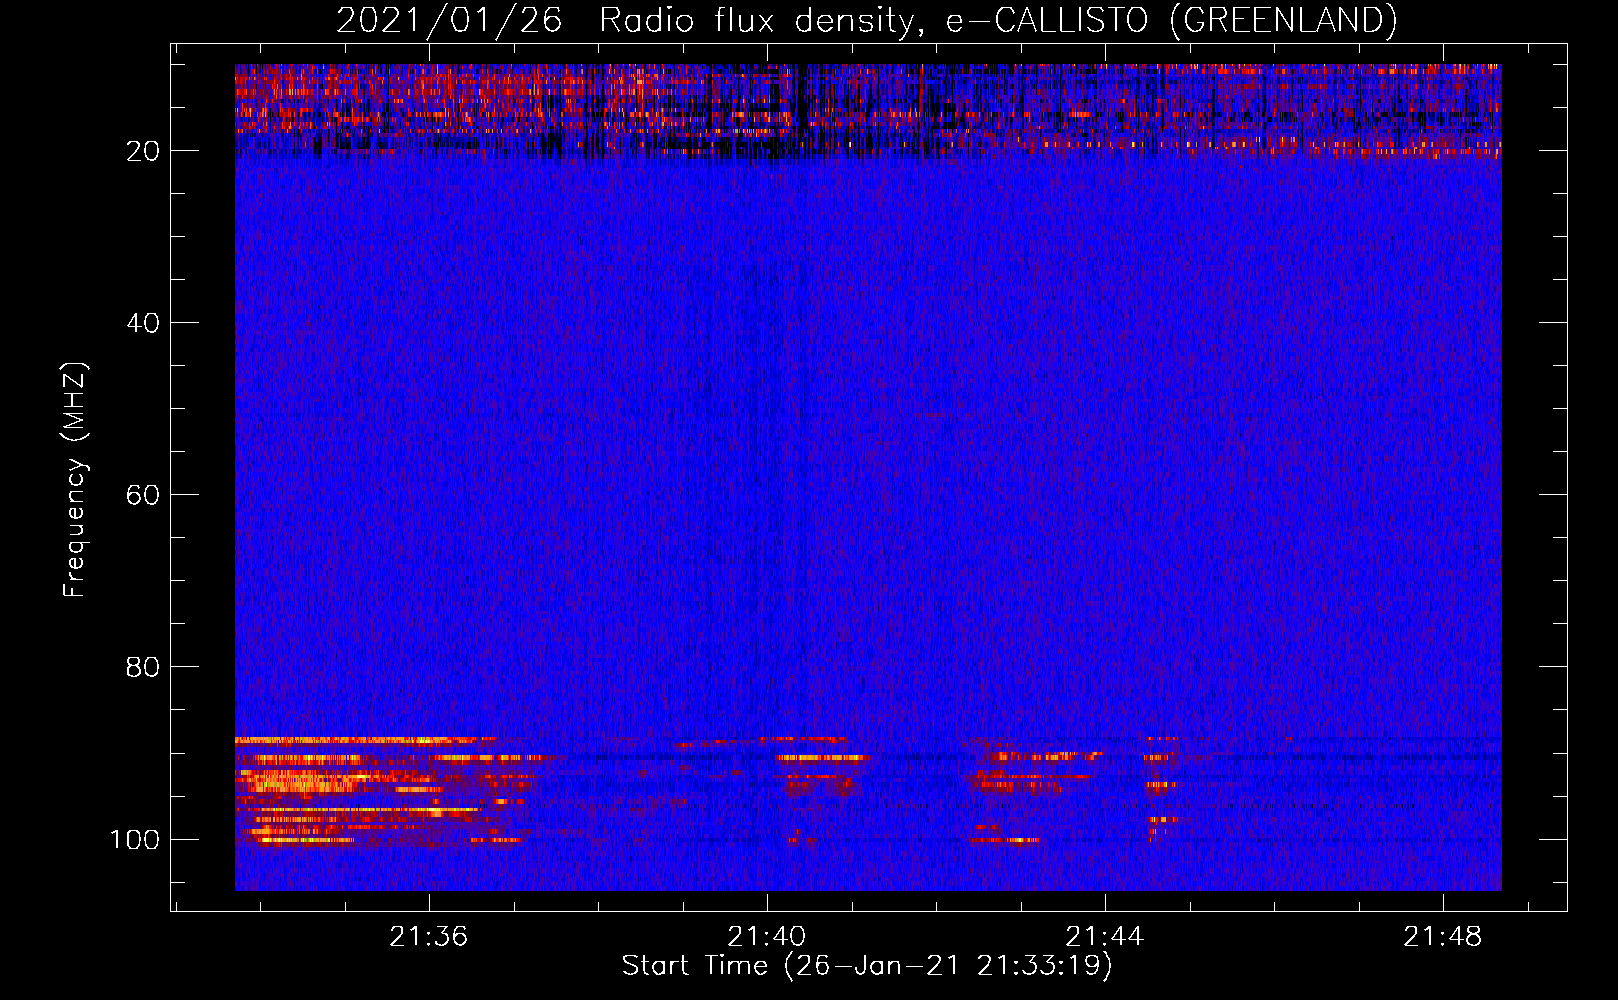Click the 'Frequency (MHZ)' axis label

click(x=75, y=480)
